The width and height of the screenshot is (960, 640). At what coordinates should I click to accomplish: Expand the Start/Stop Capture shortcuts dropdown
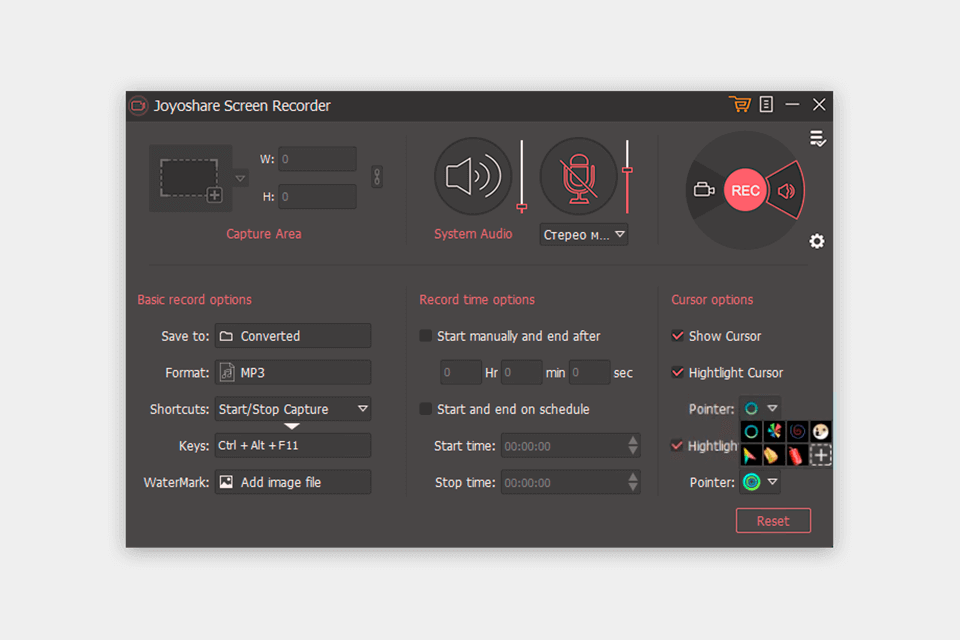tap(364, 409)
